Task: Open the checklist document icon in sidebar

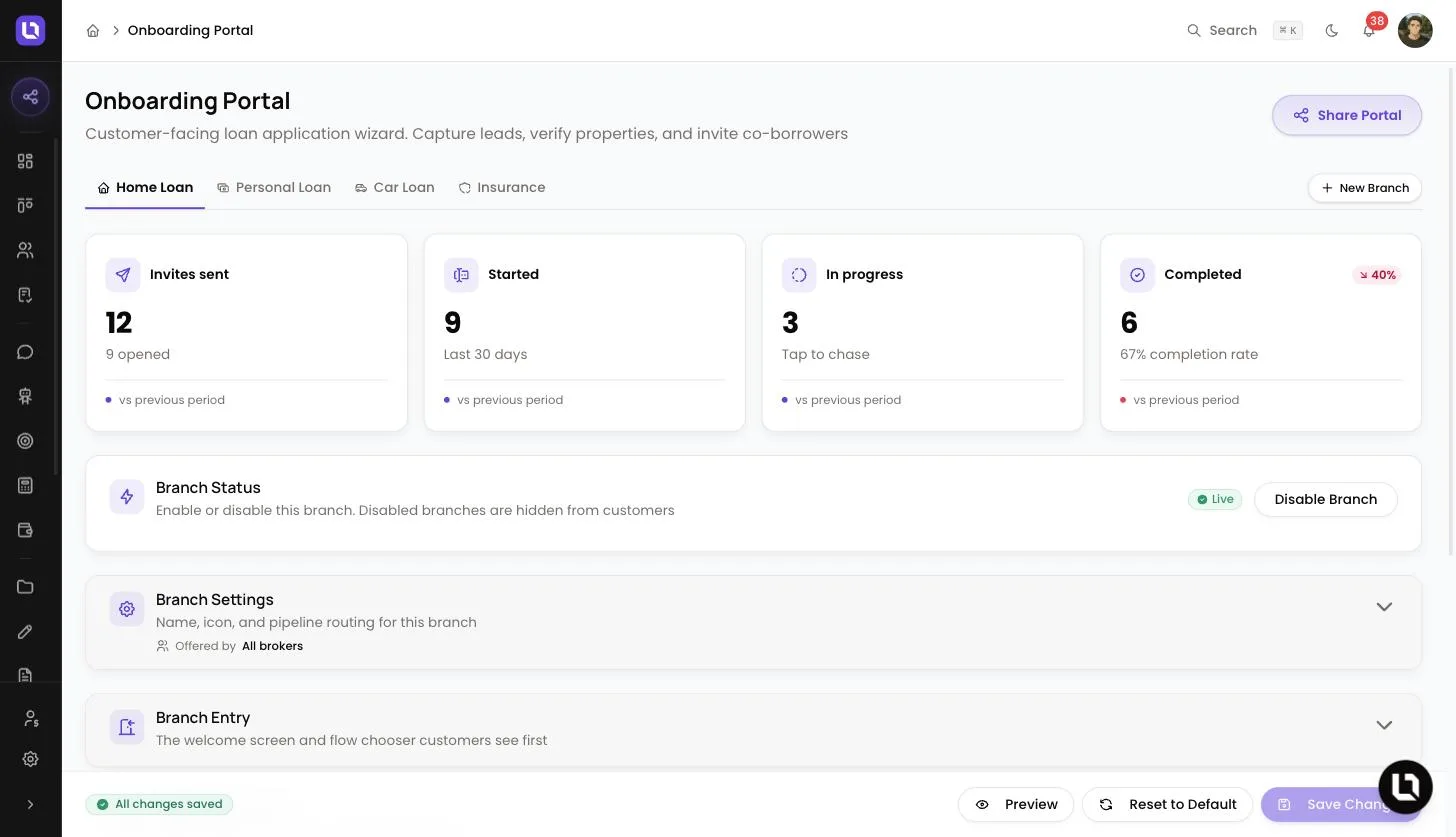Action: pyautogui.click(x=25, y=295)
